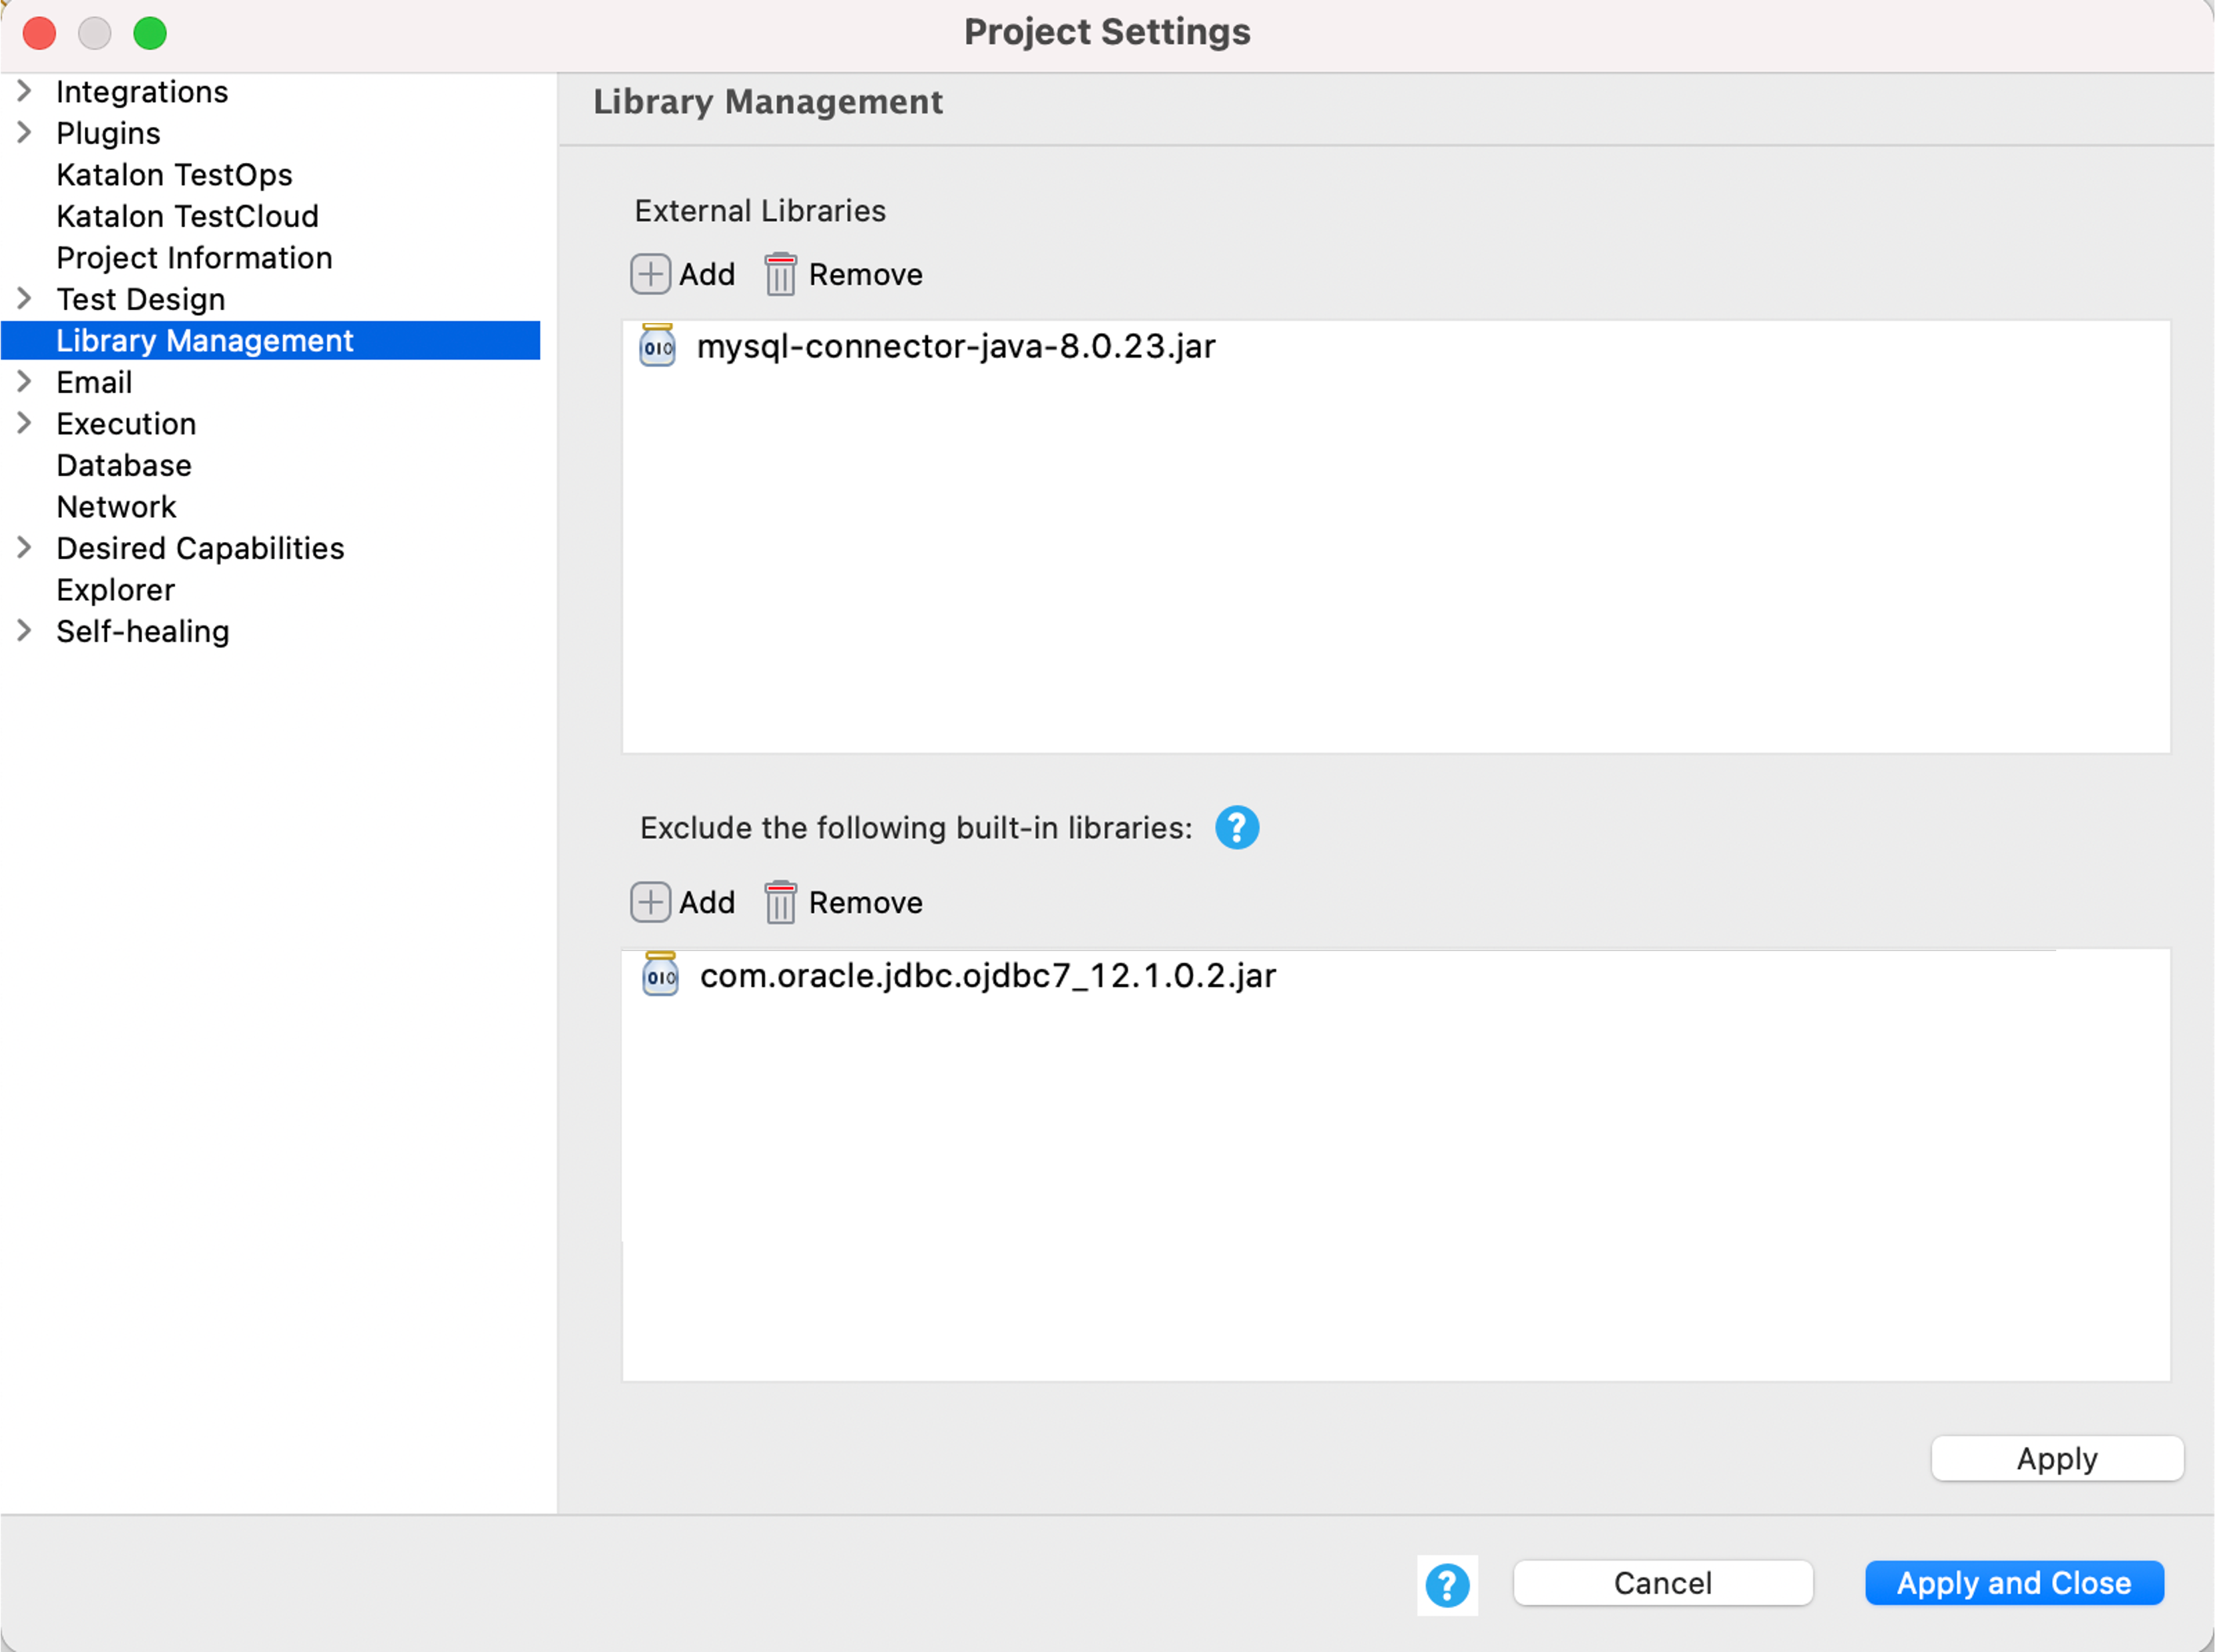Viewport: 2215px width, 1652px height.
Task: Click the Add icon under External Libraries
Action: [650, 274]
